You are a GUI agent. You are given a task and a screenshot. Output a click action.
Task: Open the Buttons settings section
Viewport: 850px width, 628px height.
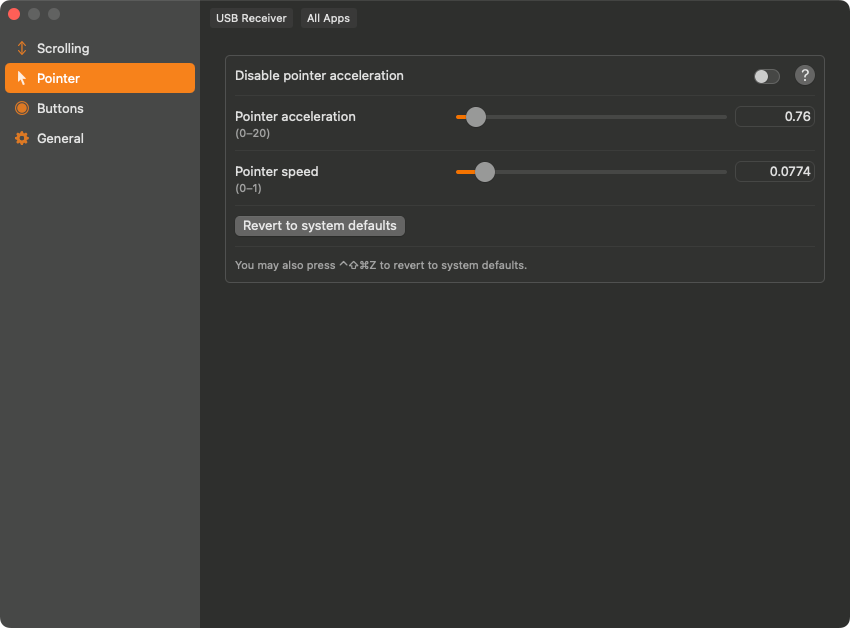60,108
